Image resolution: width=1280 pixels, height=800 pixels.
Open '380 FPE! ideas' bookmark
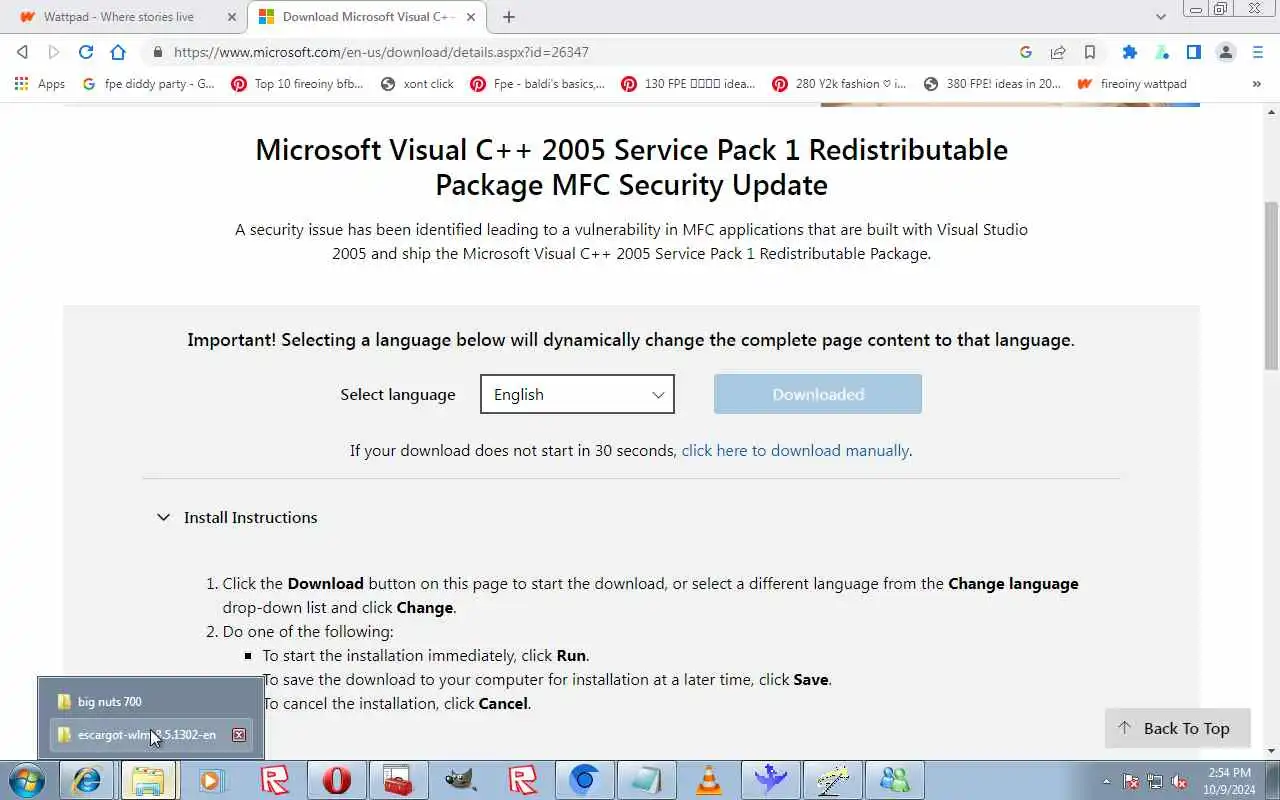pos(992,84)
